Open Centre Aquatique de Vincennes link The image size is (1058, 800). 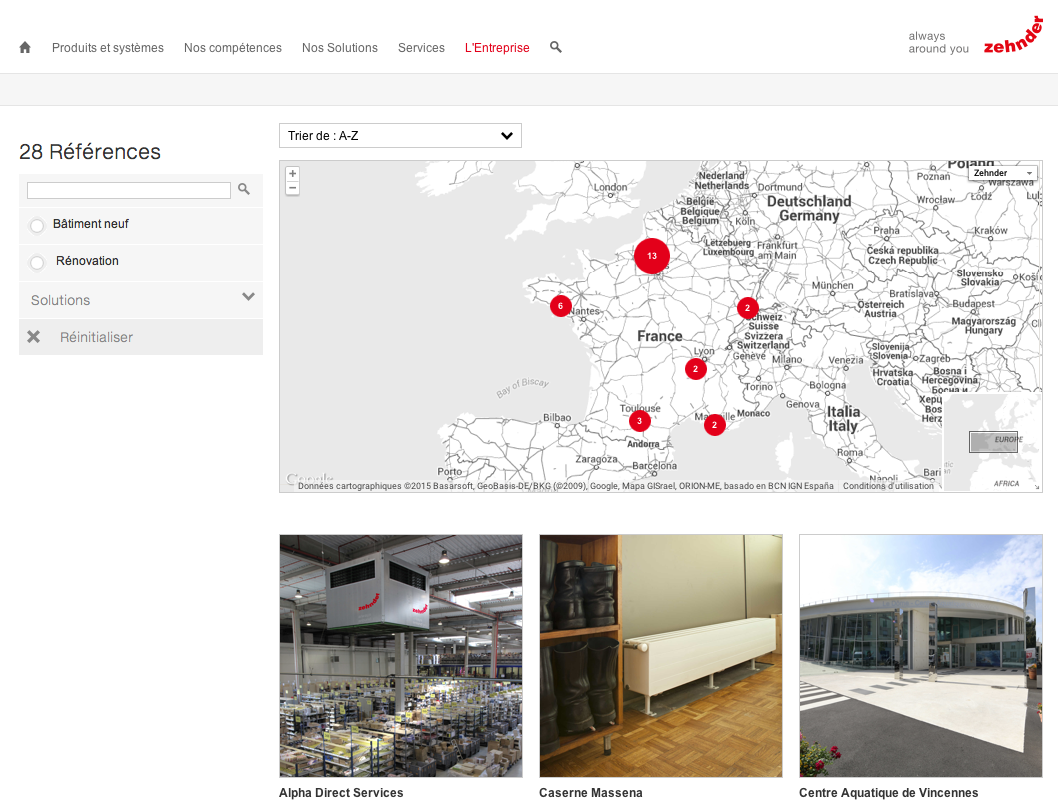(889, 793)
